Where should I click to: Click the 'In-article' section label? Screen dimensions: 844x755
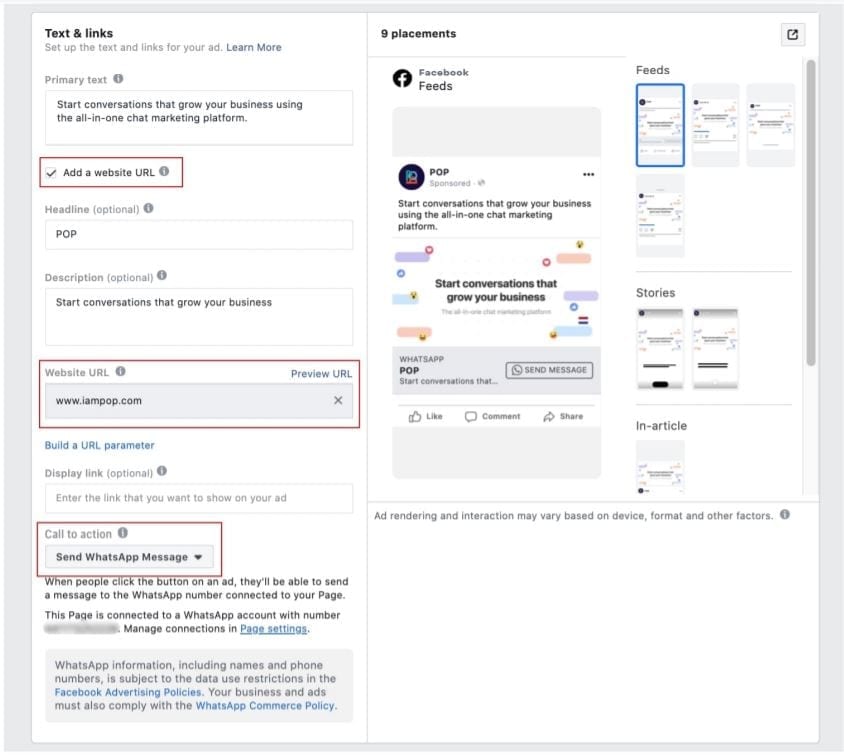click(x=661, y=426)
